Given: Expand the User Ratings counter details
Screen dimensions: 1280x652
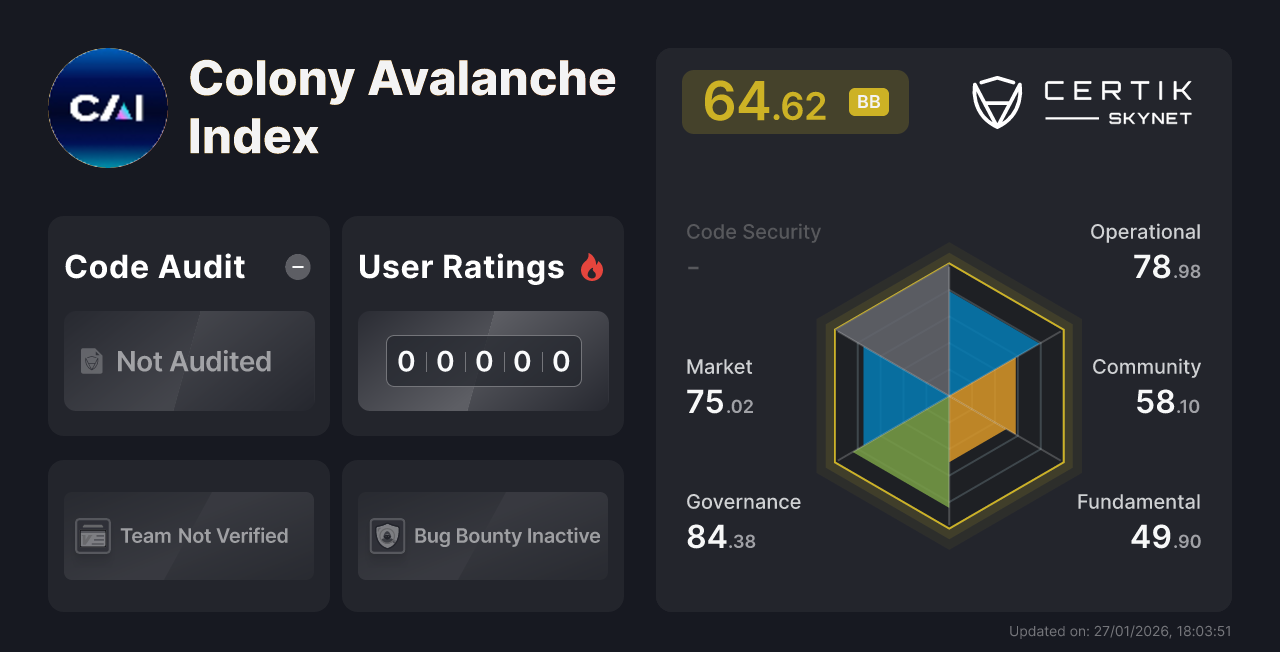Looking at the screenshot, I should click(x=482, y=361).
